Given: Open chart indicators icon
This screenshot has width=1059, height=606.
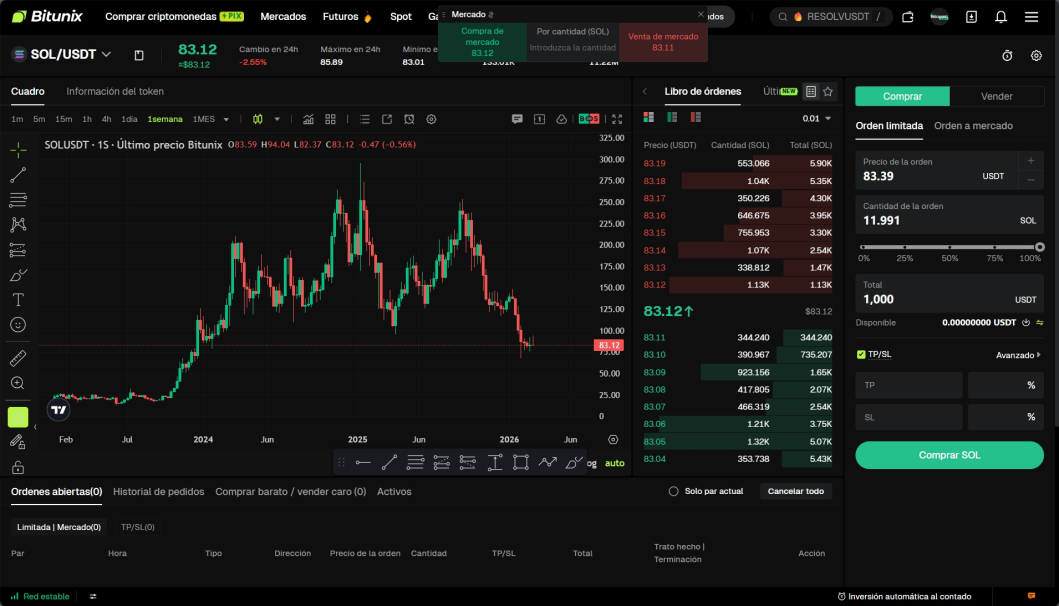Looking at the screenshot, I should tap(308, 119).
